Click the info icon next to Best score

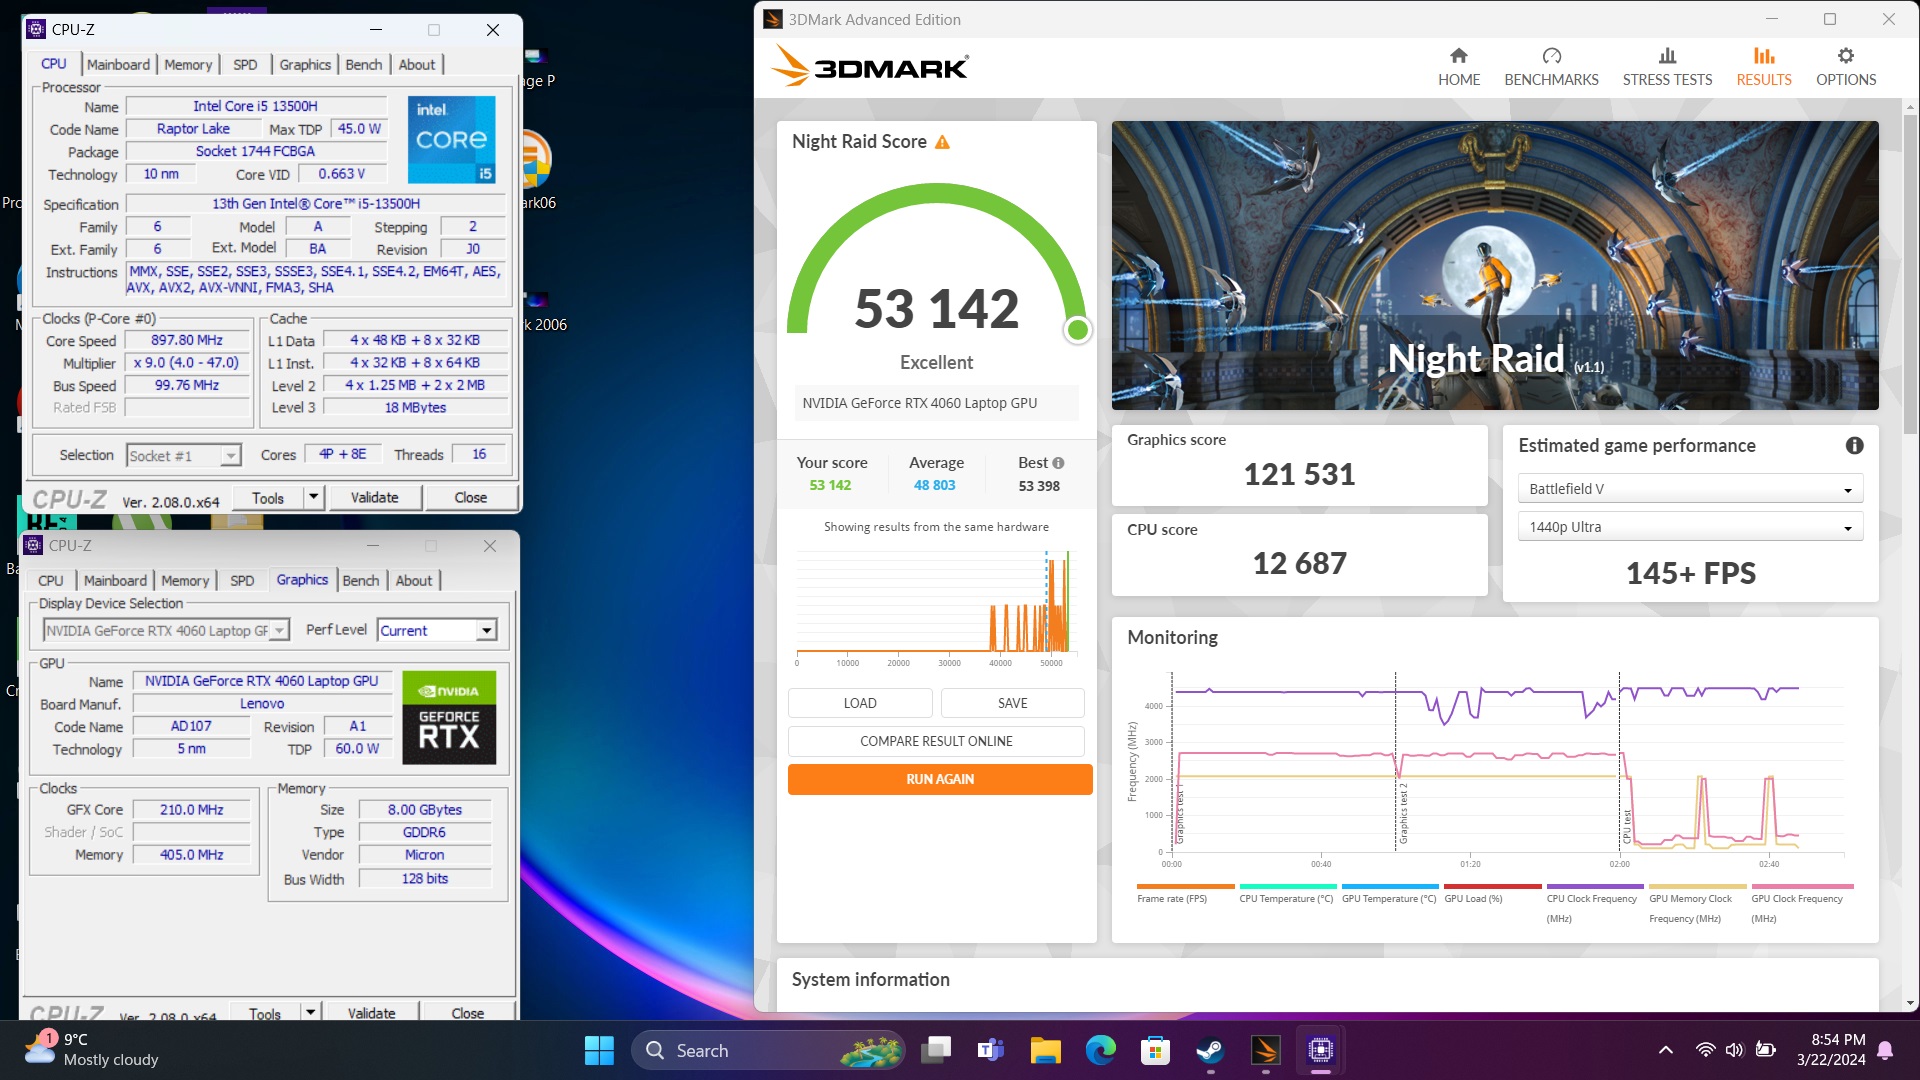pyautogui.click(x=1058, y=463)
